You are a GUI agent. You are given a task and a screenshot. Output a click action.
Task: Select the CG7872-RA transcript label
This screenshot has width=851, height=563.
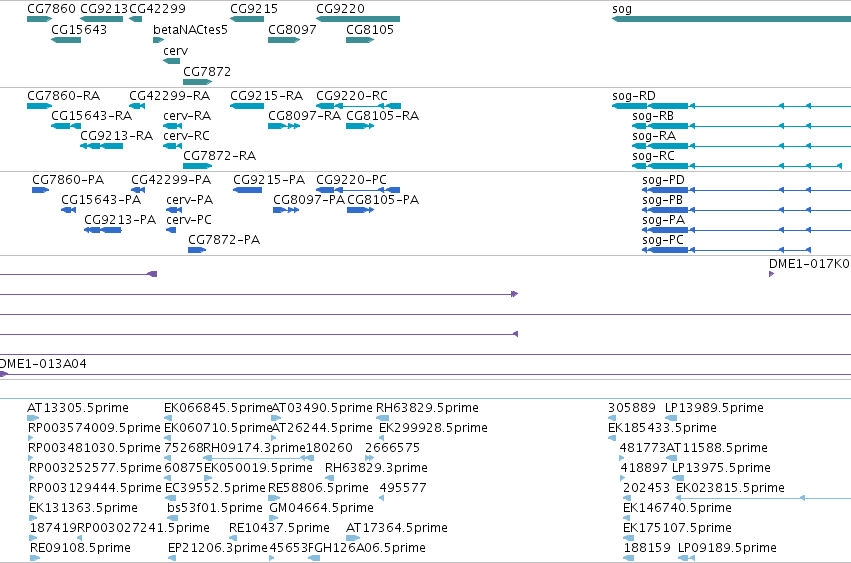tap(219, 156)
